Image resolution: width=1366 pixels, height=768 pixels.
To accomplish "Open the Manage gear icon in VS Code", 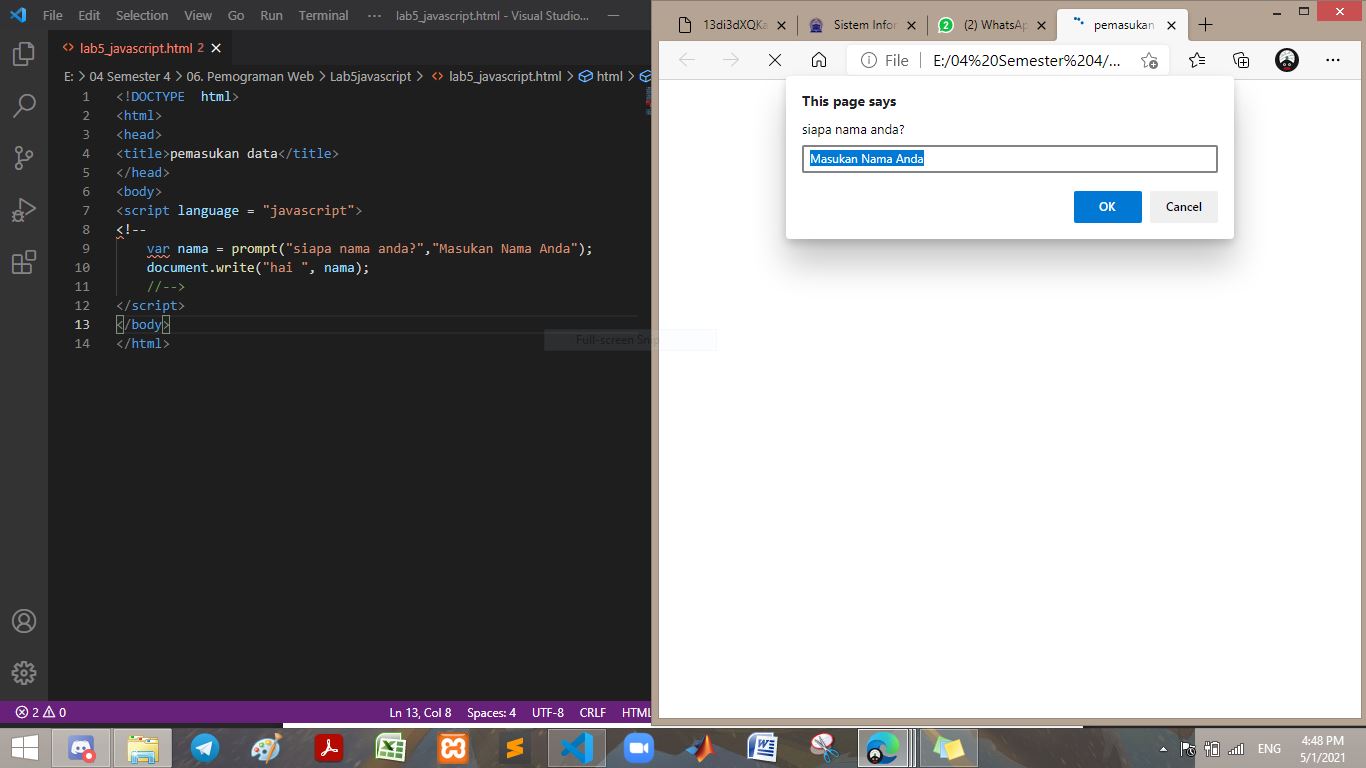I will (23, 672).
